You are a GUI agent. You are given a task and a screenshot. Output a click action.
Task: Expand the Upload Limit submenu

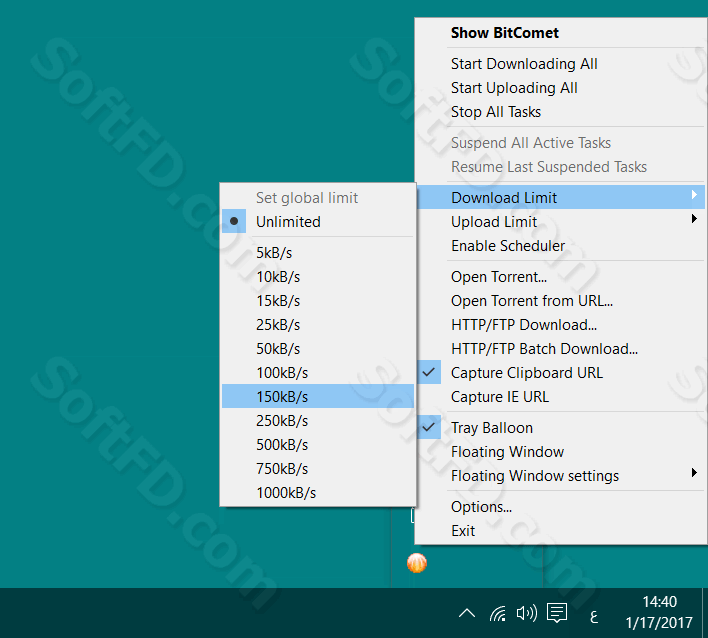560,222
